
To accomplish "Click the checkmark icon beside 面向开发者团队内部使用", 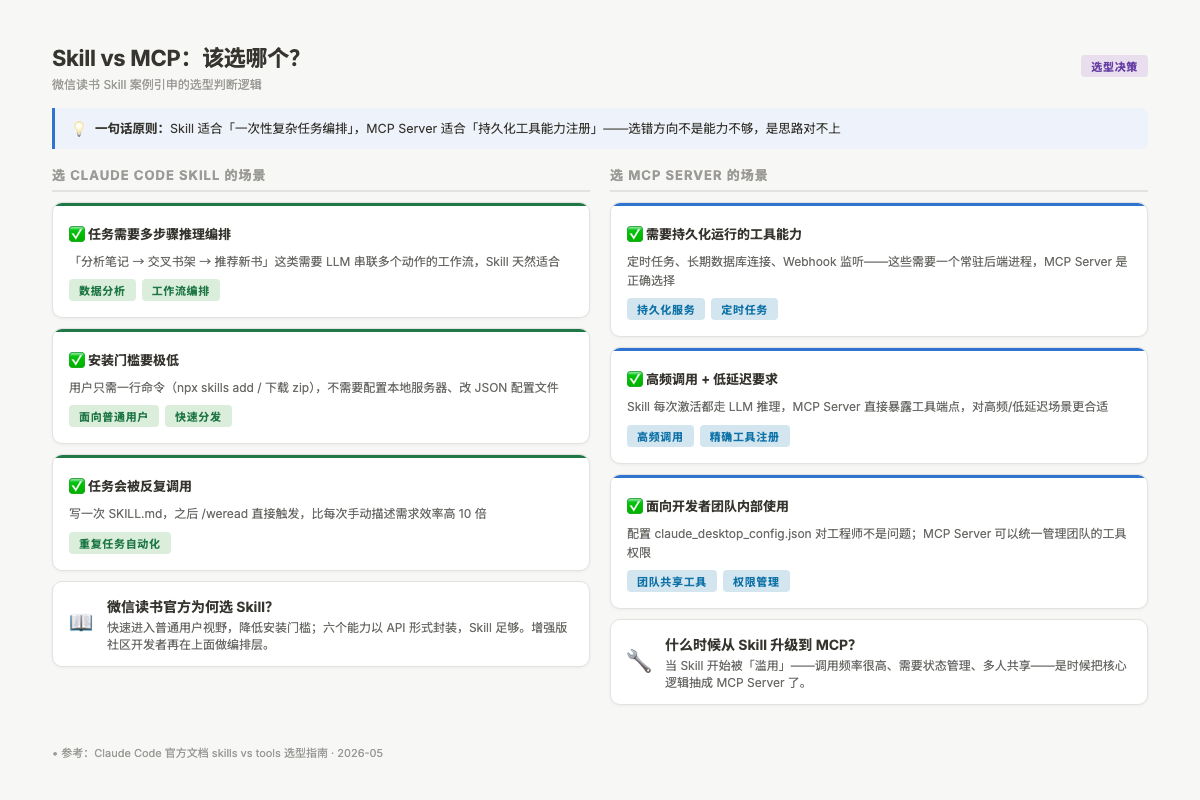I will click(x=634, y=506).
